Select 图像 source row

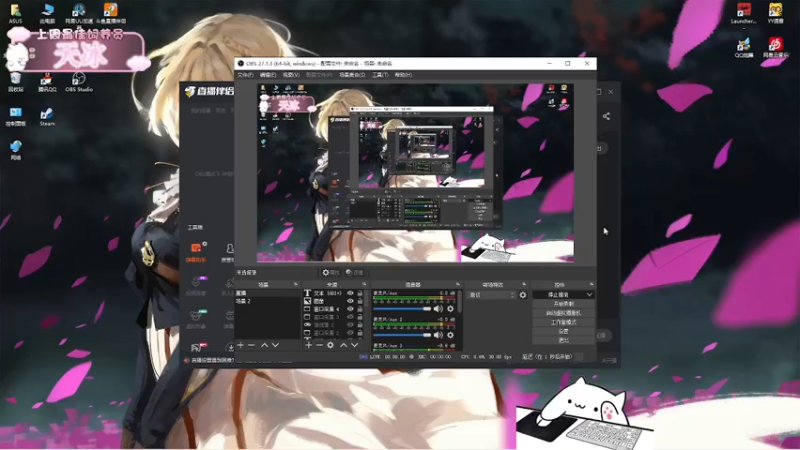coord(335,301)
